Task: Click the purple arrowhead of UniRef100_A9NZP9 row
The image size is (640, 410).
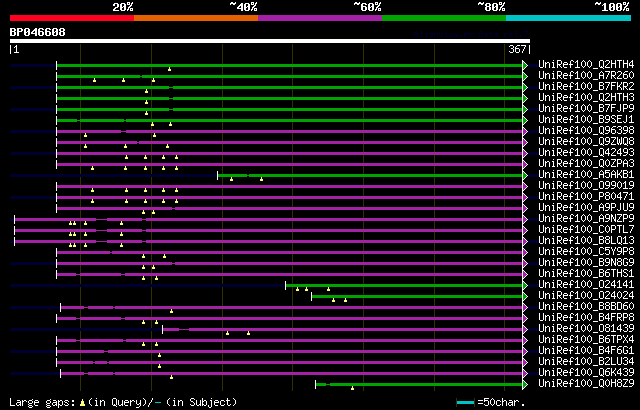Action: (525, 219)
